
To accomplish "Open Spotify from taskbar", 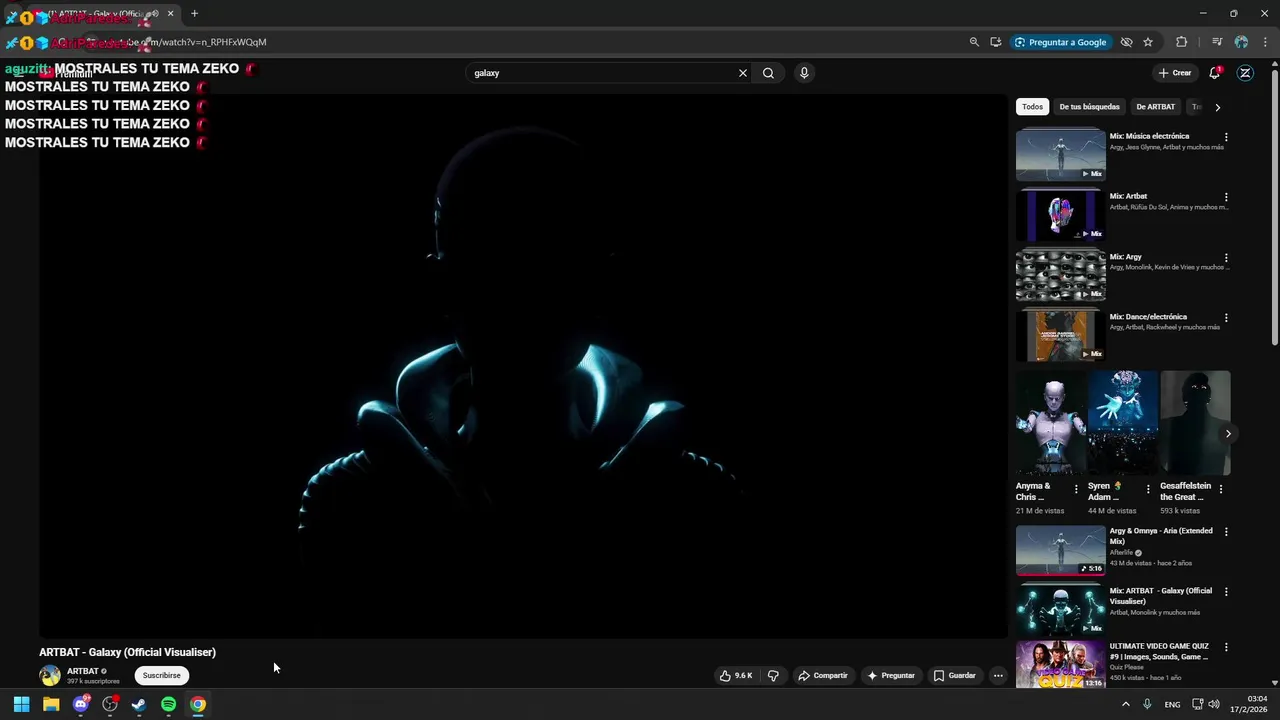I will (x=168, y=704).
